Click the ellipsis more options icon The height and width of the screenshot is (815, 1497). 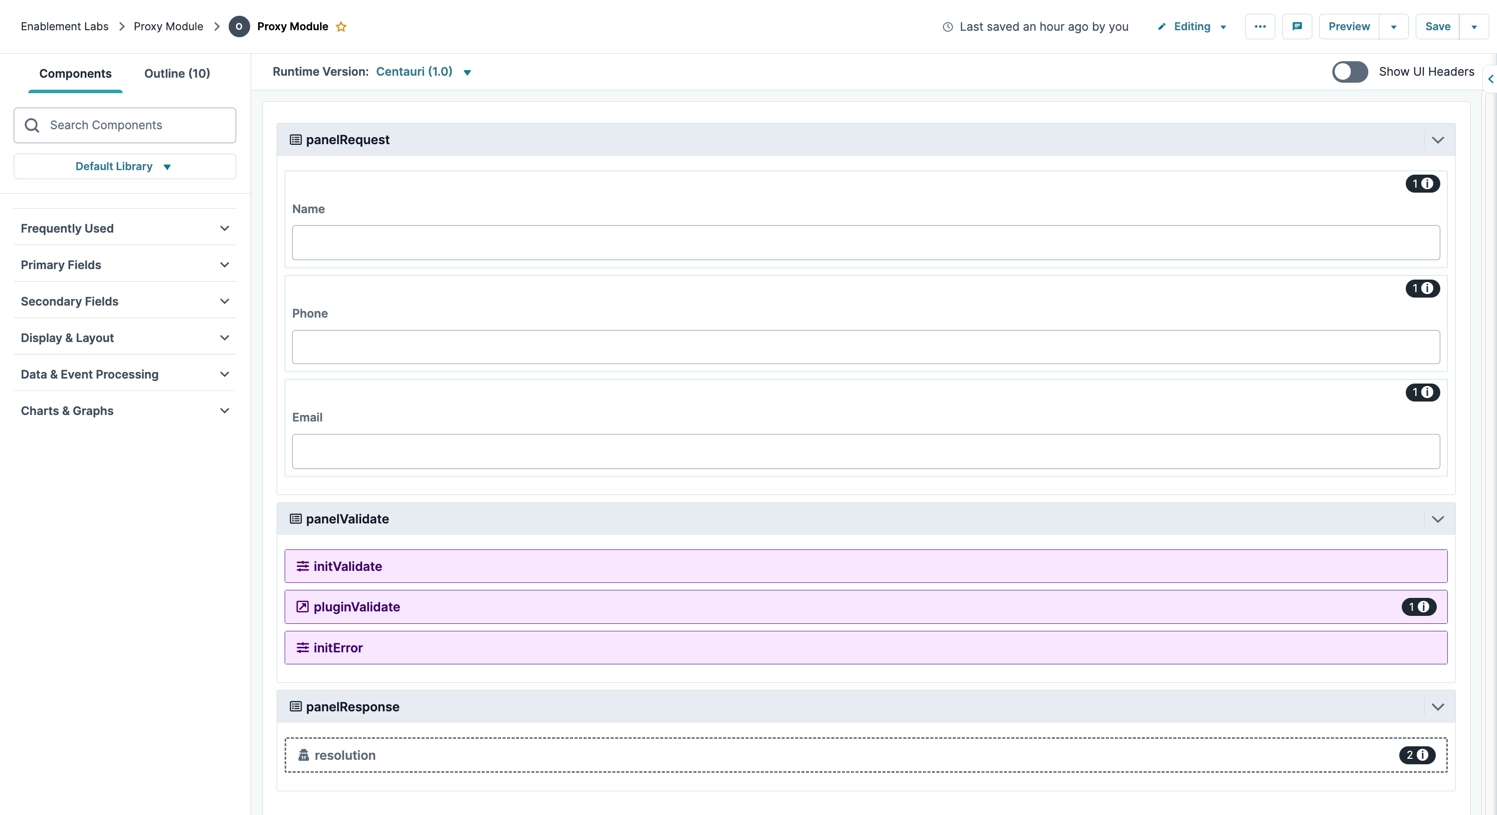1259,26
